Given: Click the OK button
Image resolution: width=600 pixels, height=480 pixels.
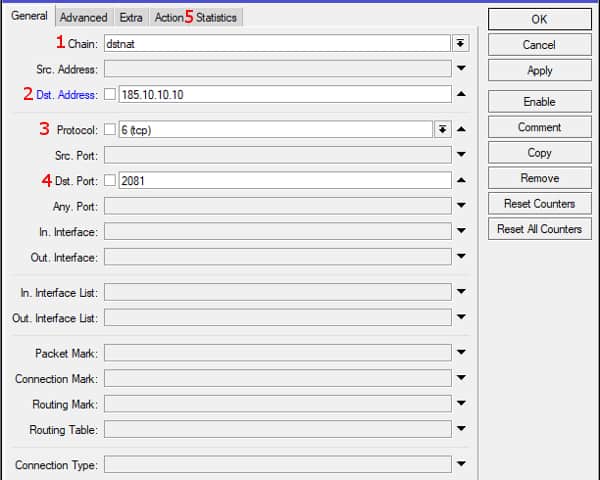Looking at the screenshot, I should tap(540, 19).
